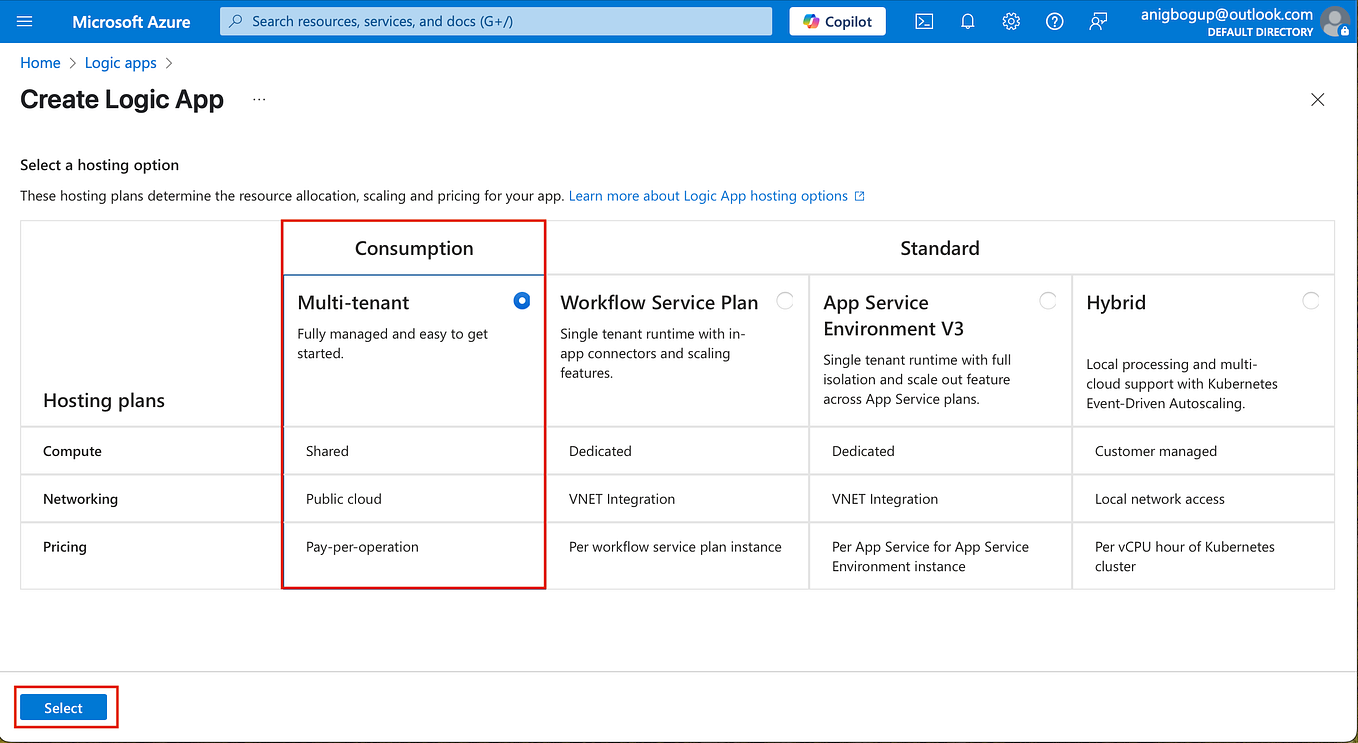The image size is (1358, 743).
Task: Navigate to Home via the breadcrumb
Action: click(x=40, y=62)
